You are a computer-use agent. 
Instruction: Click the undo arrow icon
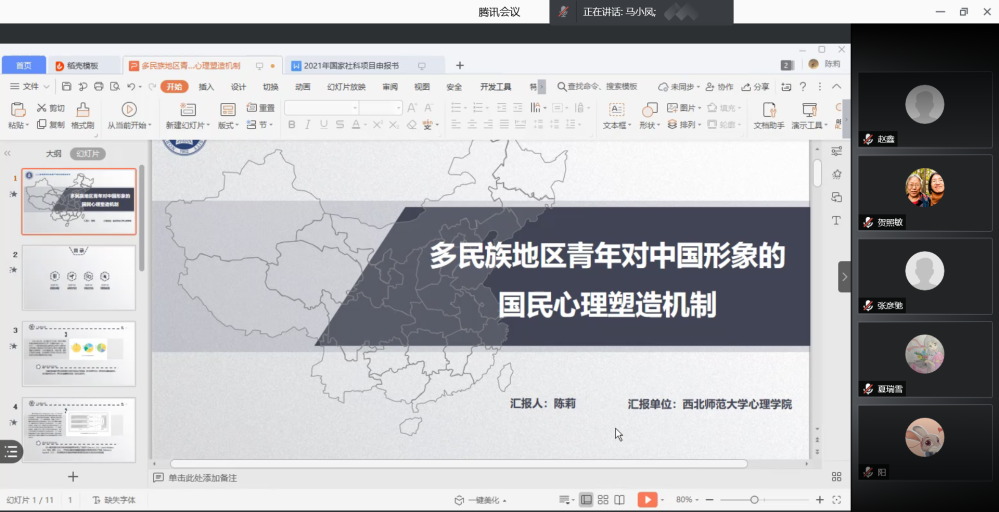[x=131, y=87]
